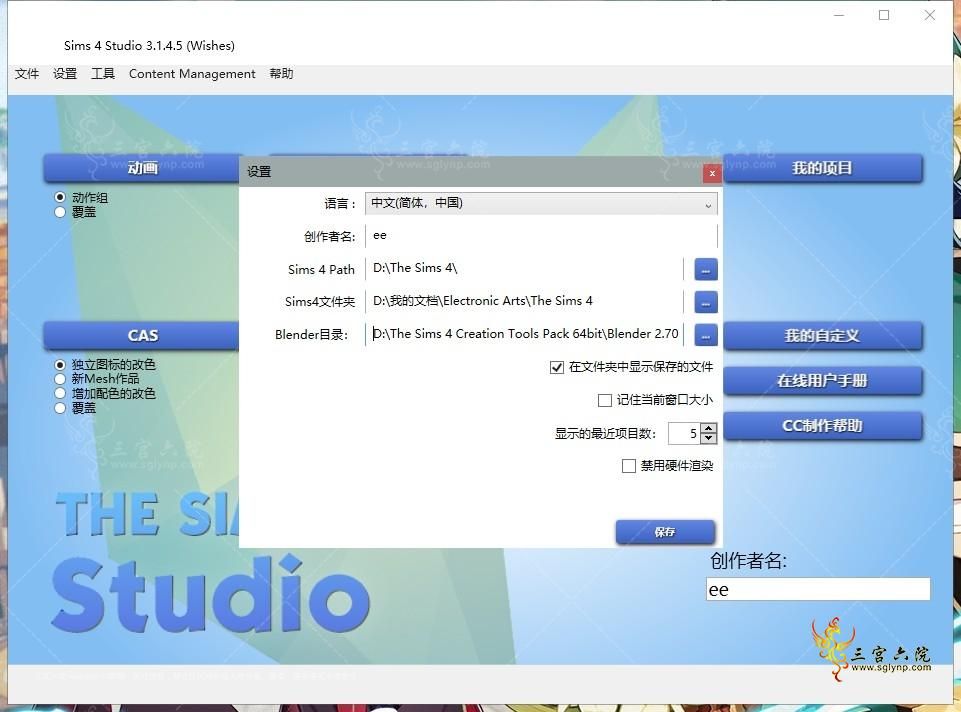Image resolution: width=961 pixels, height=712 pixels.
Task: Close the 设置 dialog with red X
Action: point(712,173)
